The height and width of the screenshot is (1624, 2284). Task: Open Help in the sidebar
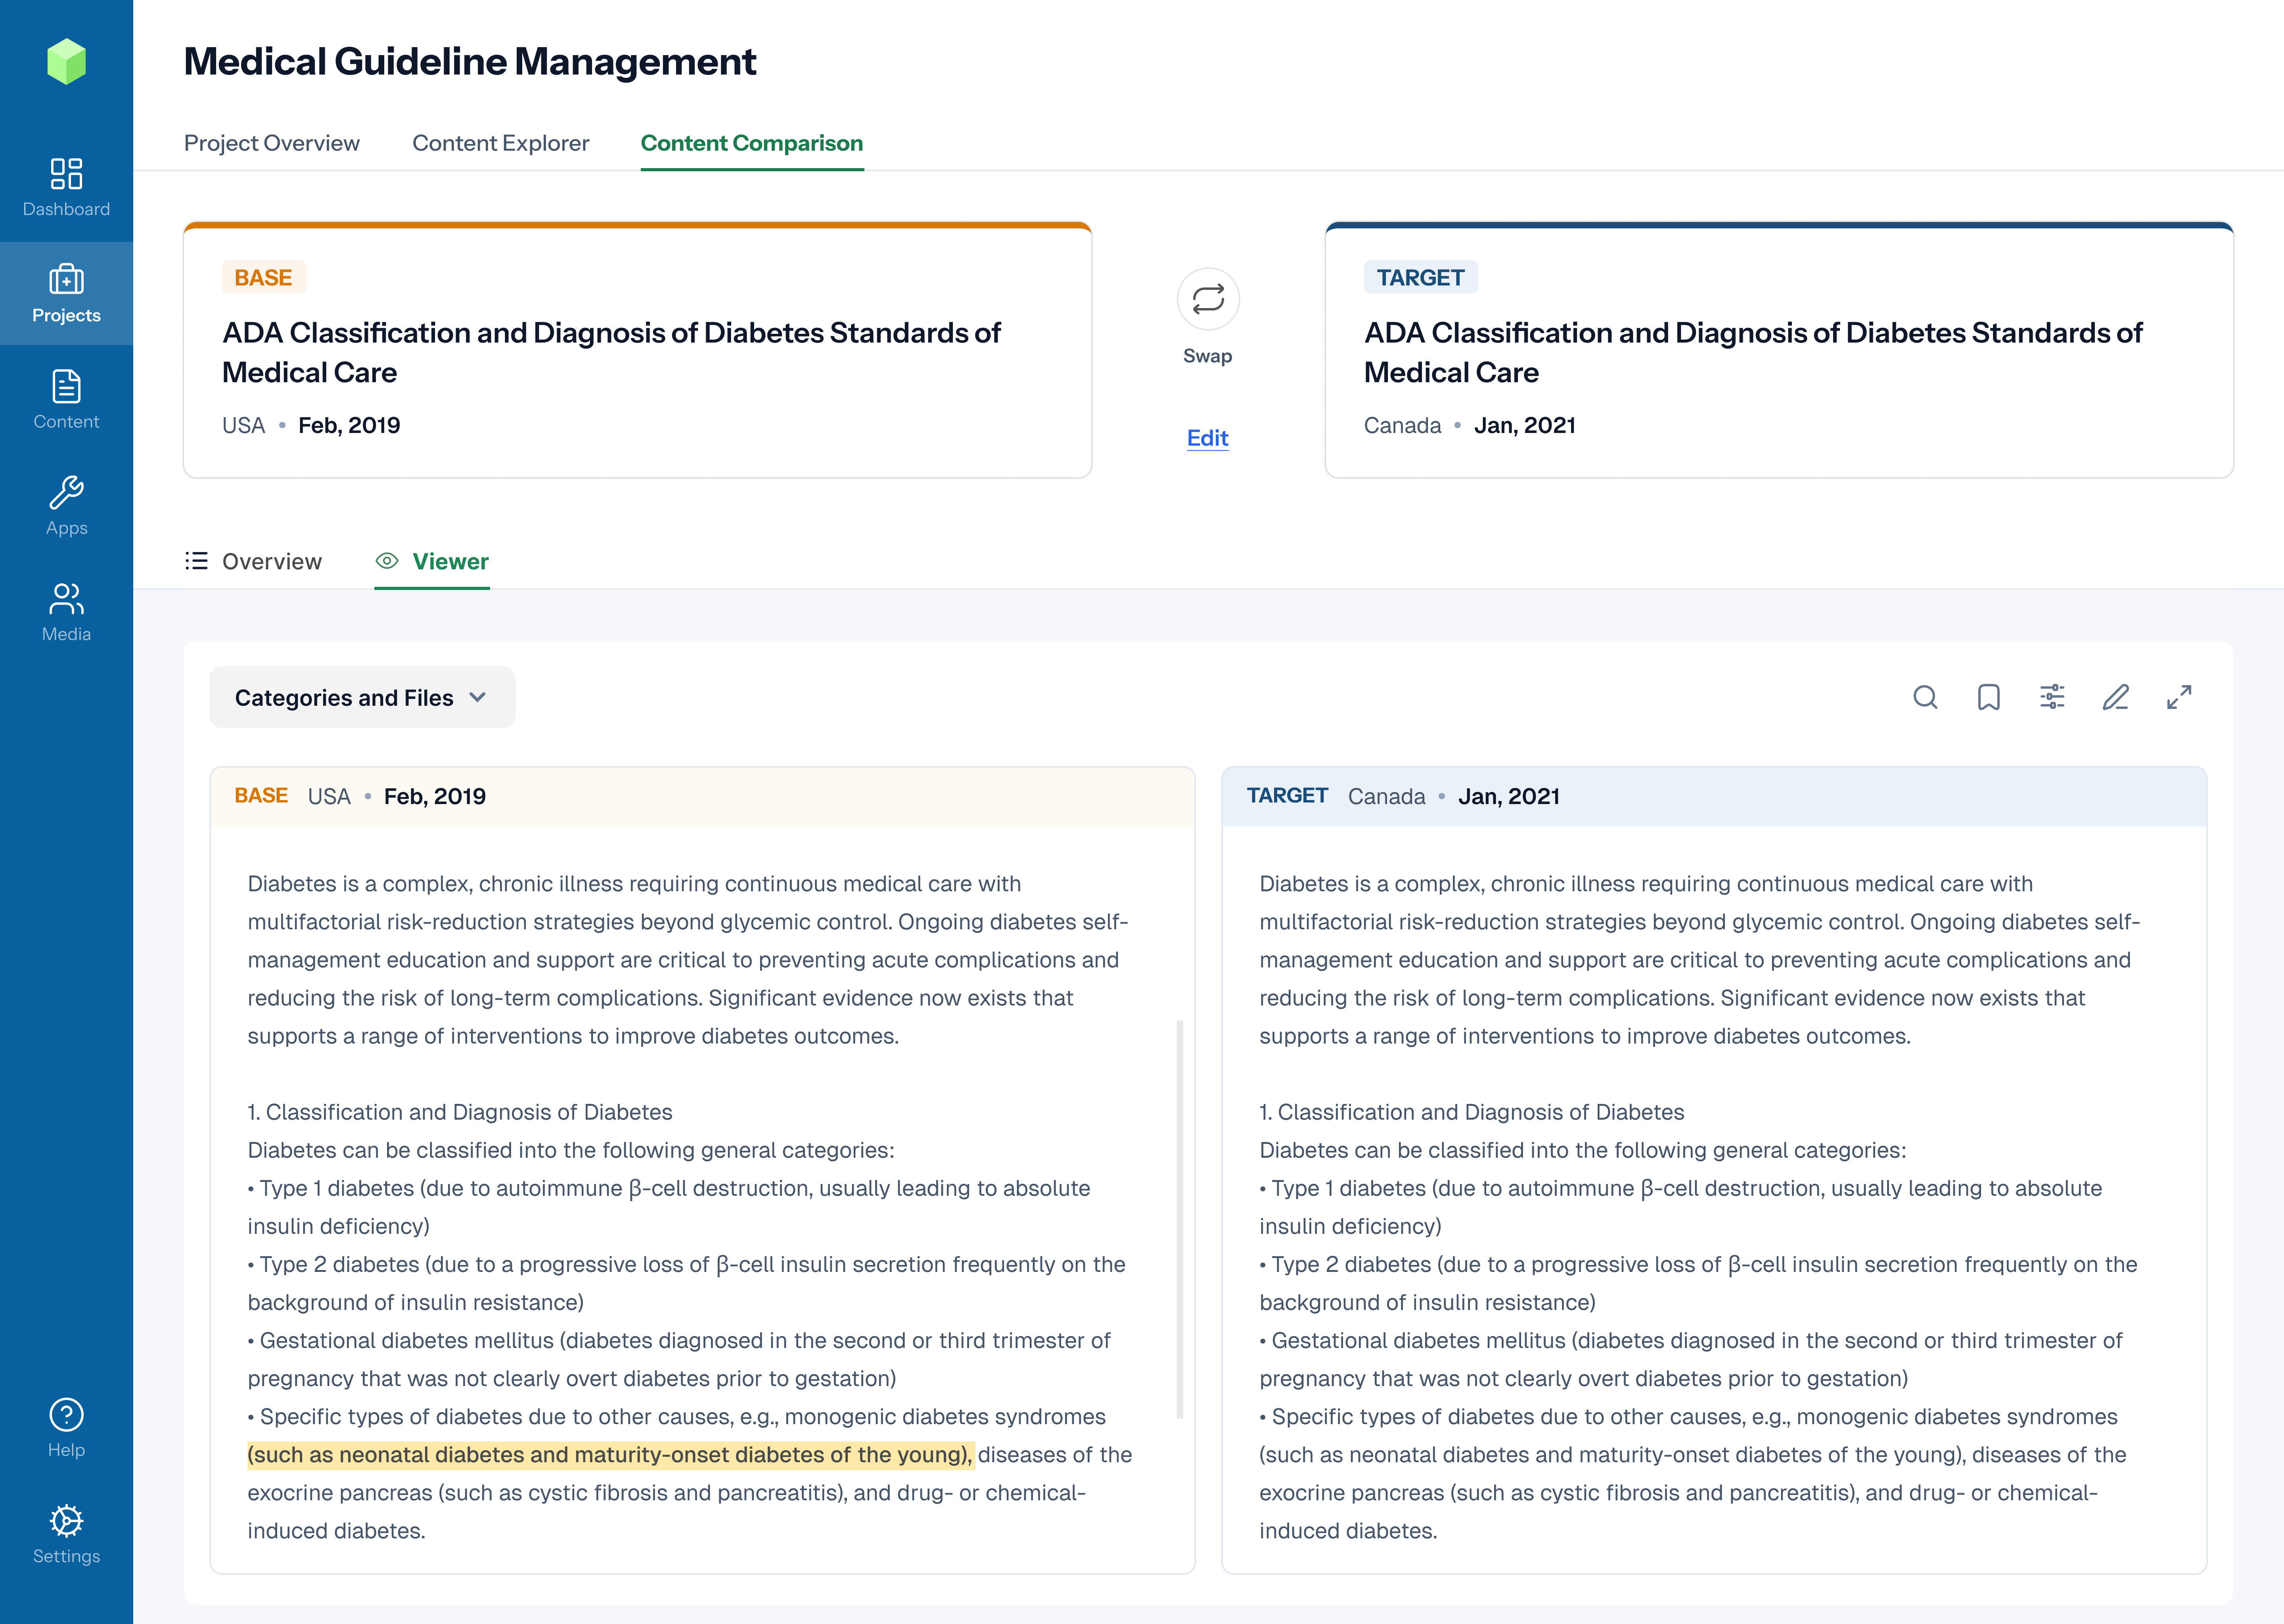(66, 1428)
